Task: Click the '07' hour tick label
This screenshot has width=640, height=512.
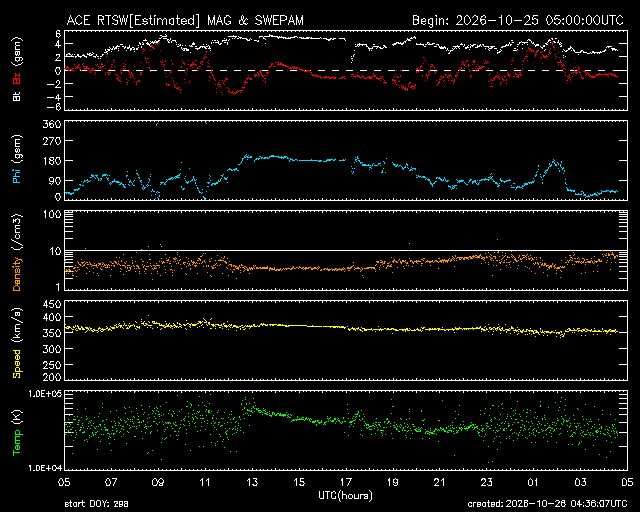Action: 111,482
